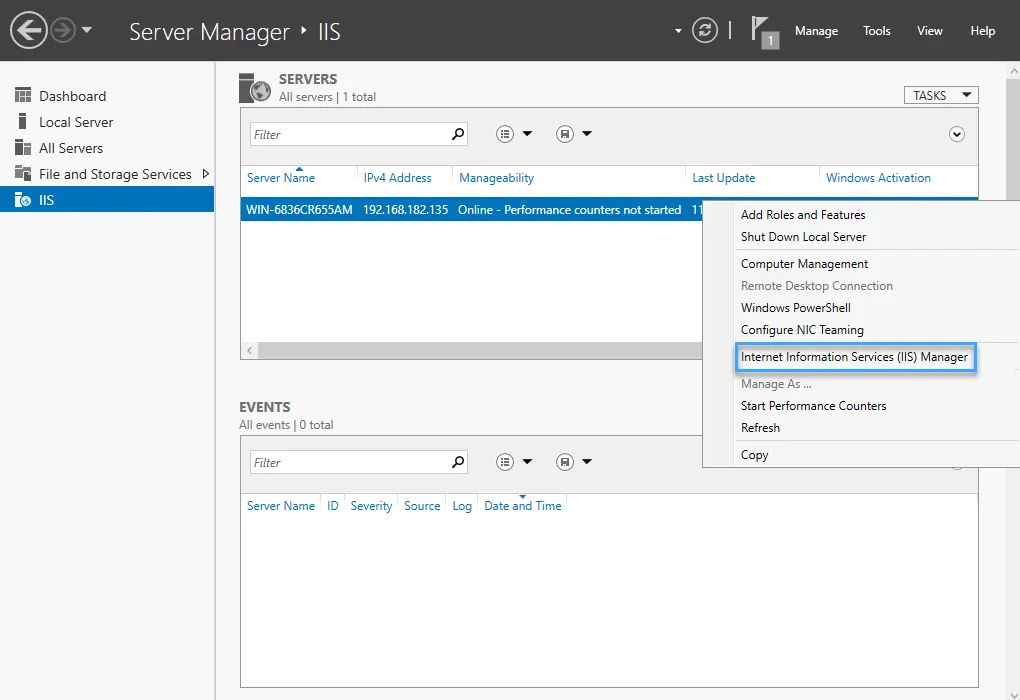Screen dimensions: 1020x700
Task: Select All Servers in the sidebar
Action: pos(71,148)
